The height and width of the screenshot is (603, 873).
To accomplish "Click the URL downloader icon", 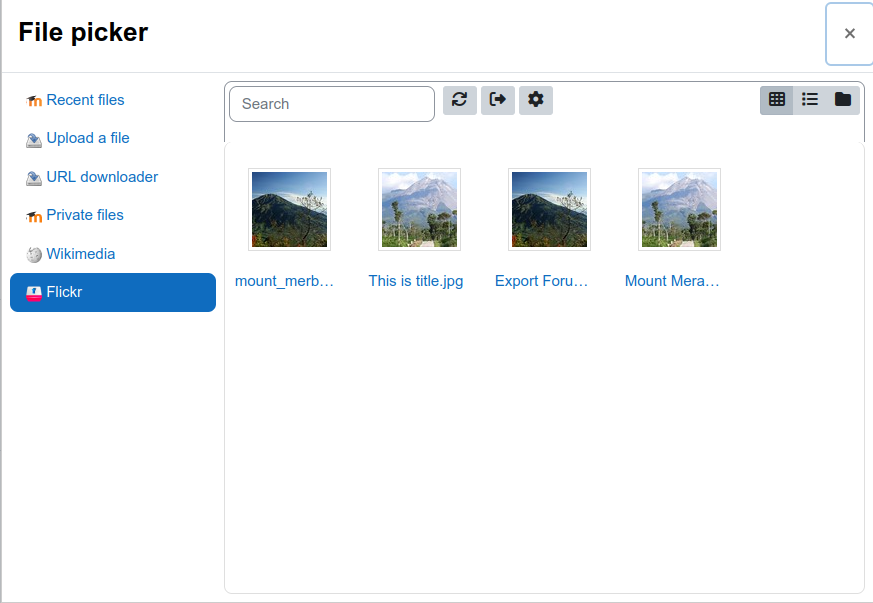I will [x=34, y=178].
